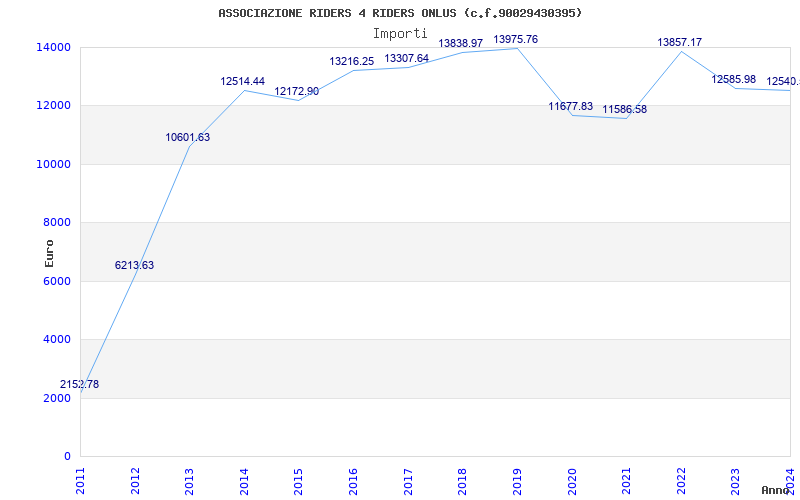Click the 4000 y-axis tick label

click(x=57, y=339)
